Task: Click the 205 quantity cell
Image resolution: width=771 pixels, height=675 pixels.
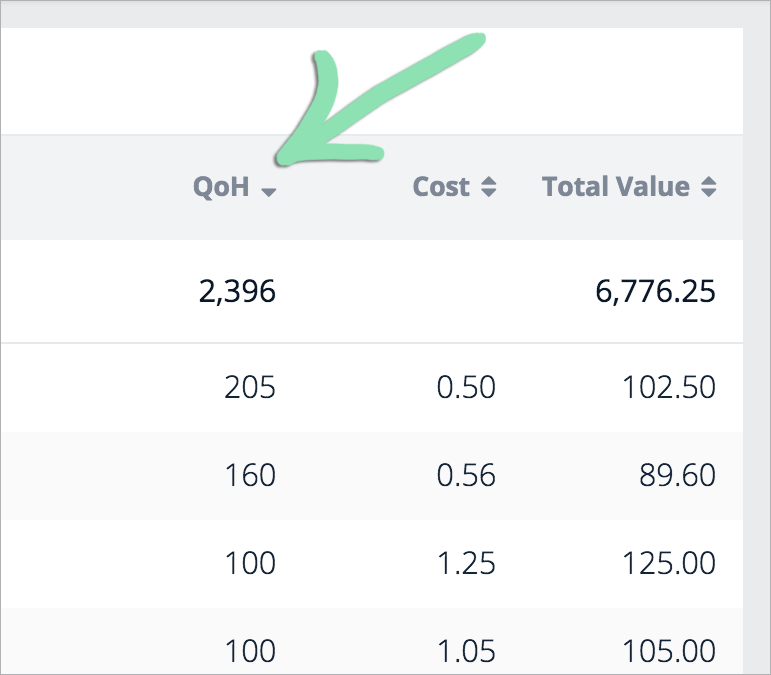Action: 250,387
